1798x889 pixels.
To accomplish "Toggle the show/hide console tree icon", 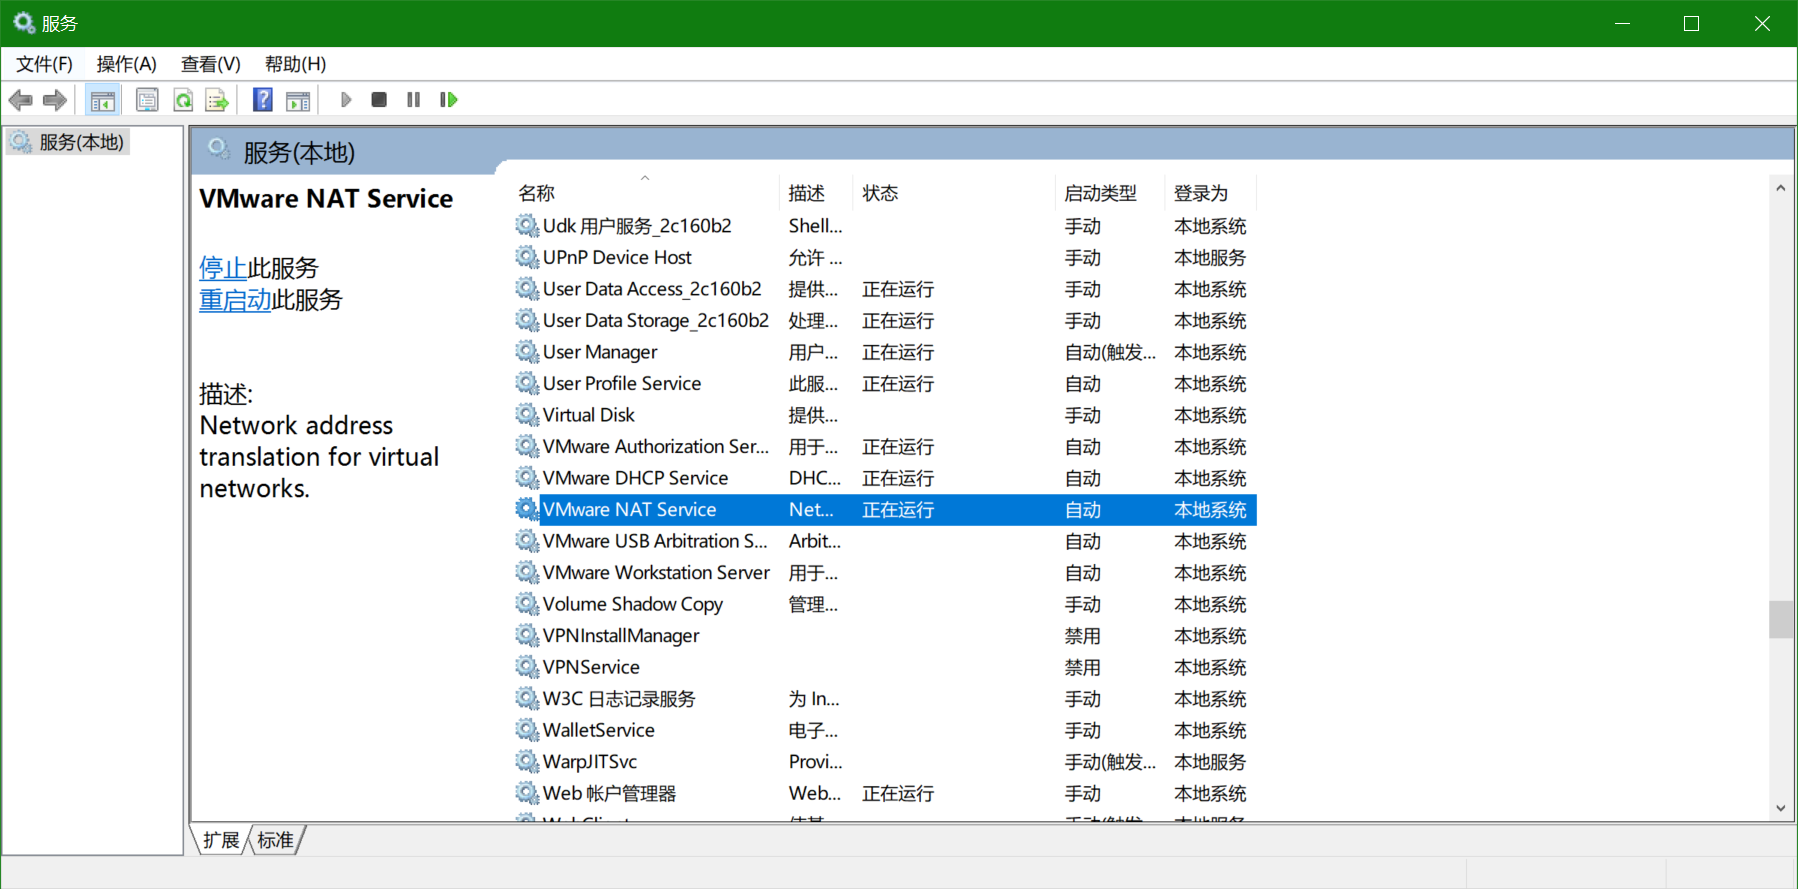I will click(x=102, y=100).
